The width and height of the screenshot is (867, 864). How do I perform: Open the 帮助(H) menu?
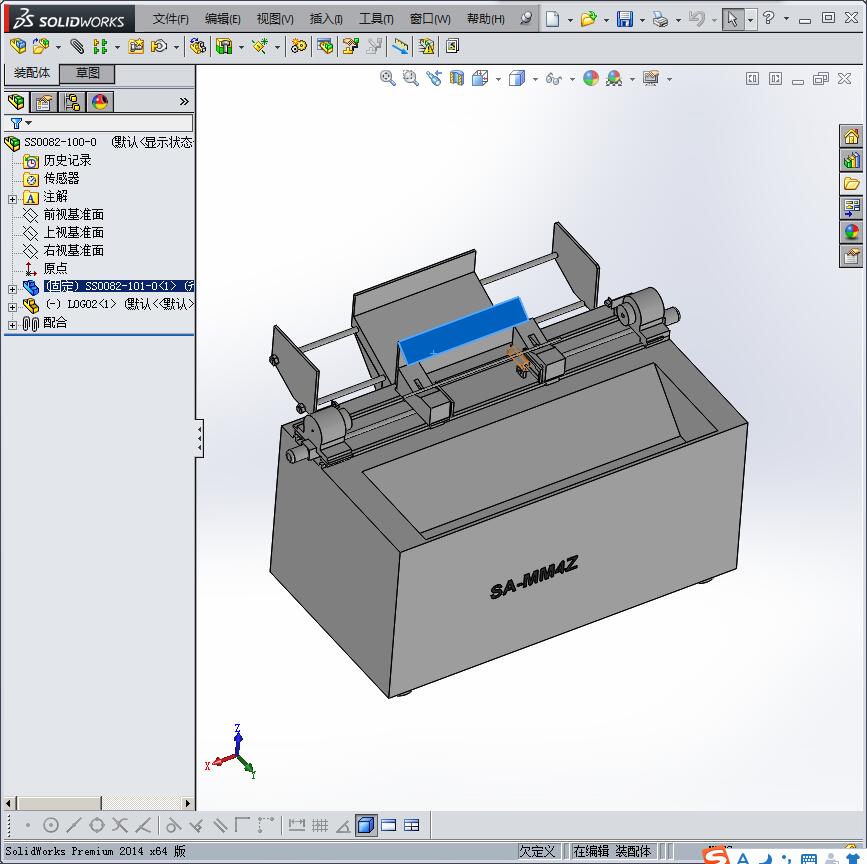point(485,19)
